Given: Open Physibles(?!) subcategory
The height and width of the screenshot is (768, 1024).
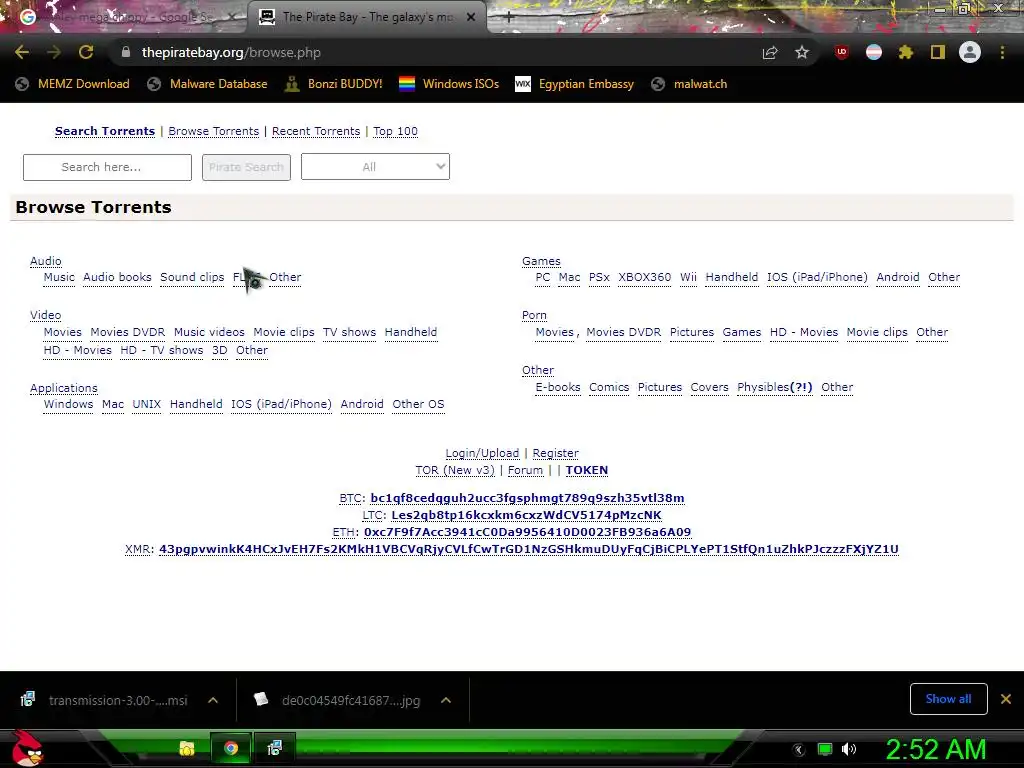Looking at the screenshot, I should click(775, 387).
